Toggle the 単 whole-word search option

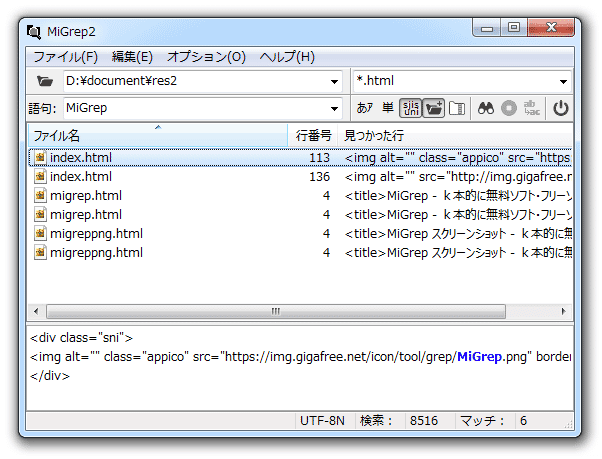[x=388, y=108]
